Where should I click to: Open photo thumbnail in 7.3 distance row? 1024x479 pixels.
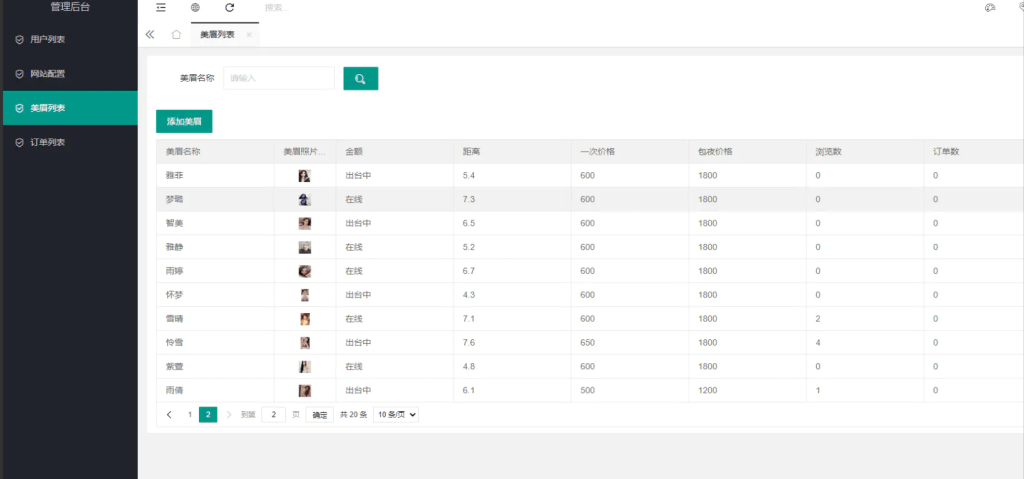click(x=304, y=199)
